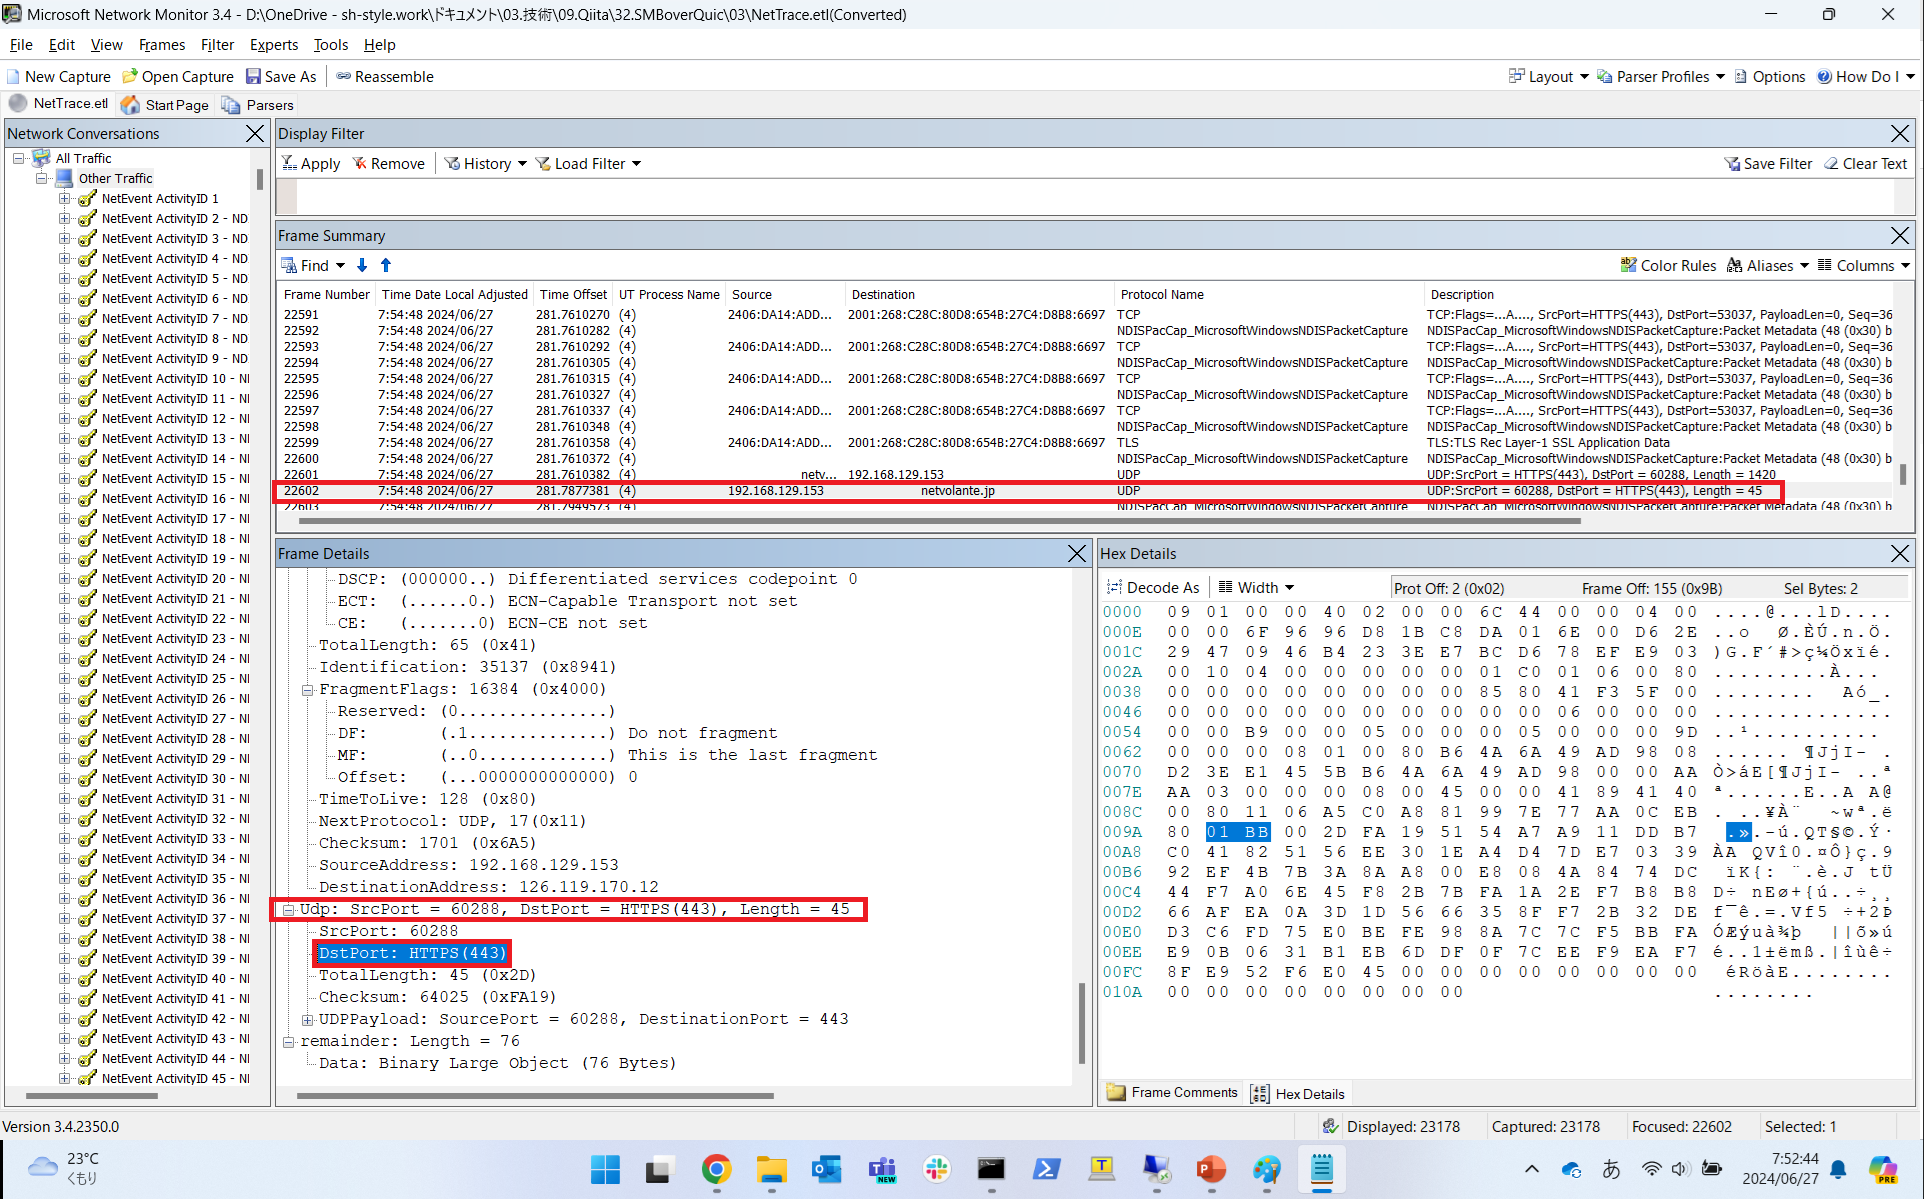The width and height of the screenshot is (1924, 1199).
Task: Open the Width dropdown in Hex Details
Action: tap(1256, 588)
